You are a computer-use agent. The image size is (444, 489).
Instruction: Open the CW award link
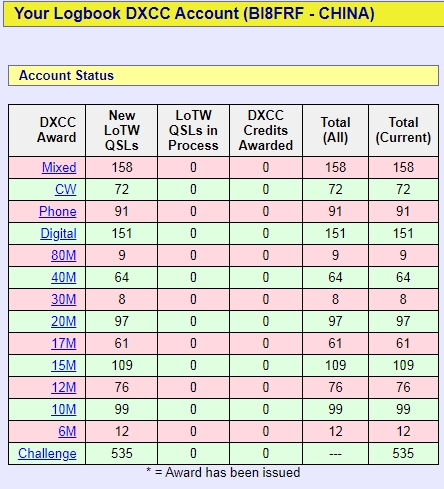[66, 189]
